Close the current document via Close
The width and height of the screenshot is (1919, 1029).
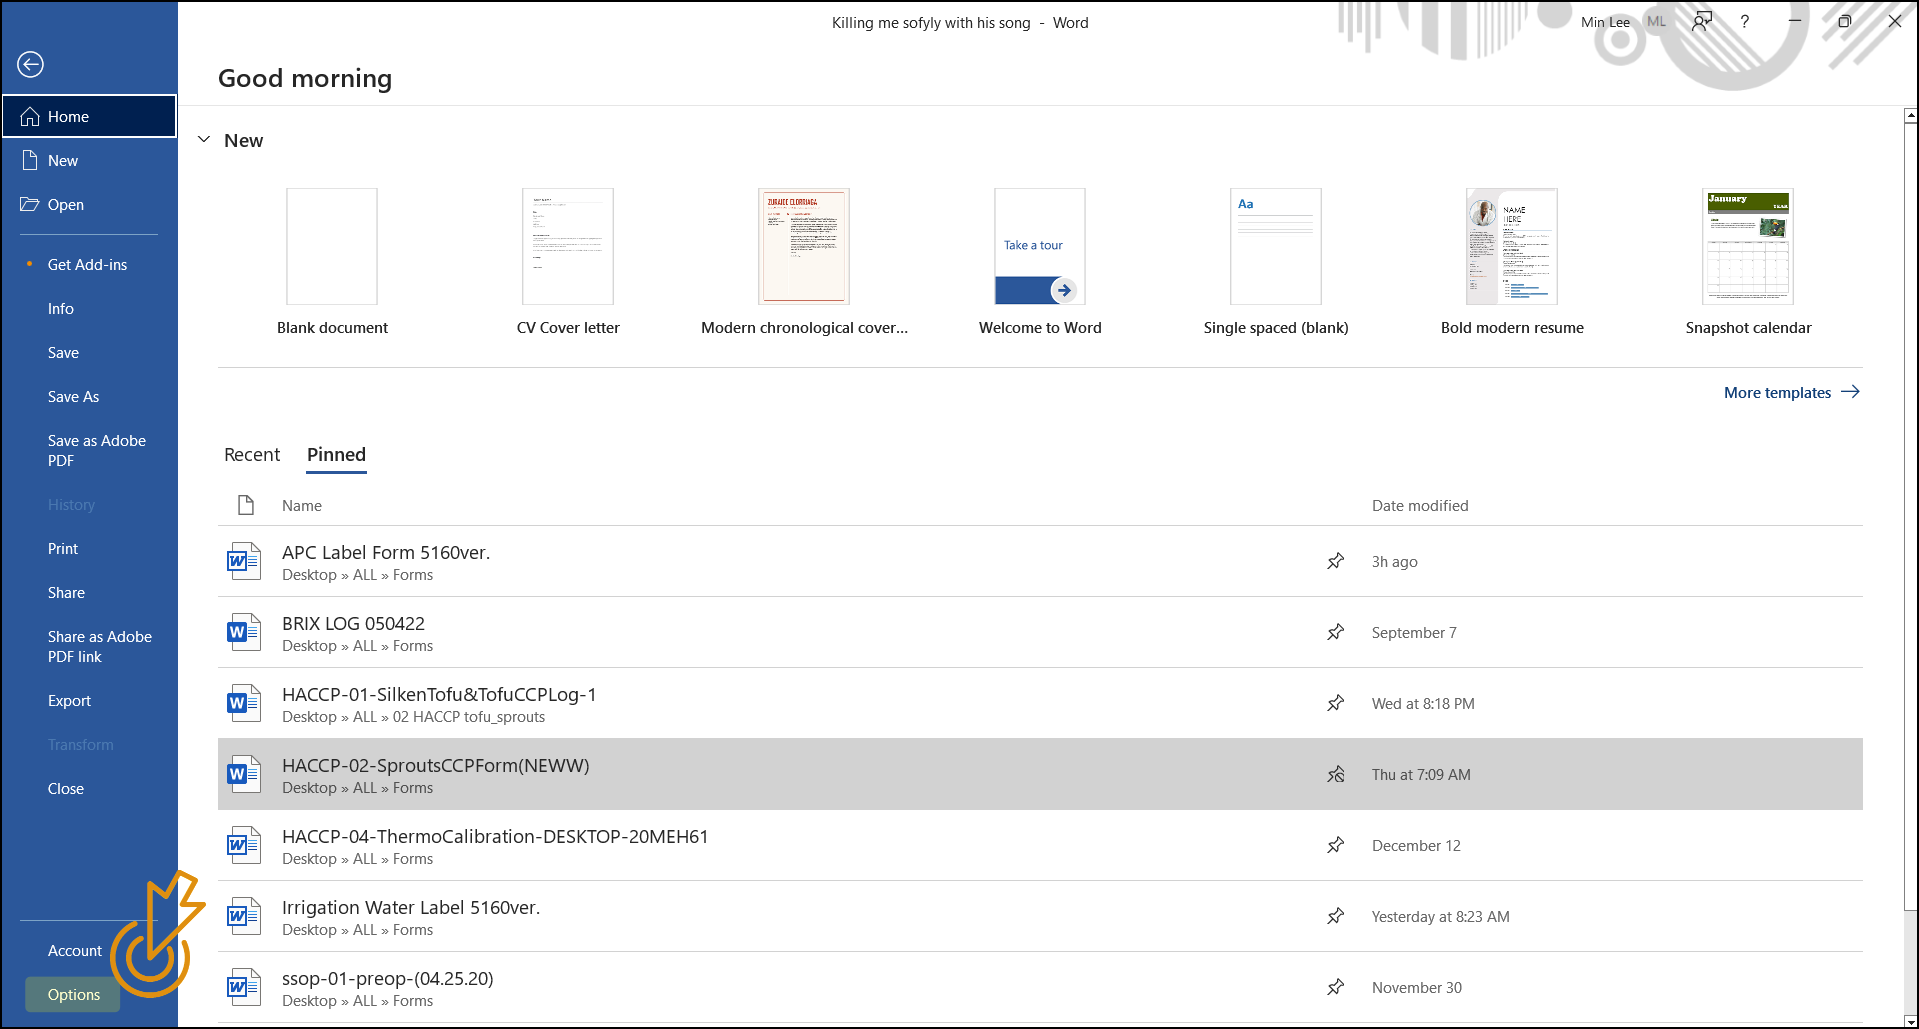click(x=89, y=788)
